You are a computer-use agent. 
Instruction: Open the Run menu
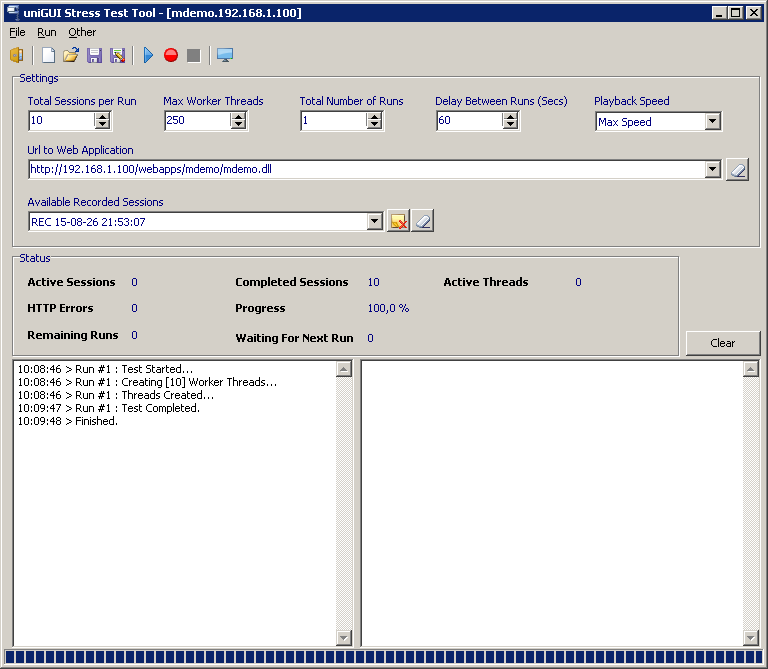[47, 32]
